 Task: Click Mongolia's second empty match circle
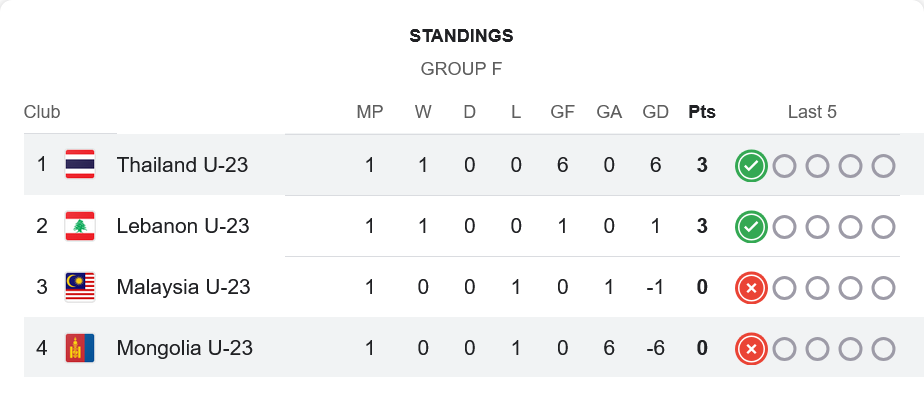(817, 349)
